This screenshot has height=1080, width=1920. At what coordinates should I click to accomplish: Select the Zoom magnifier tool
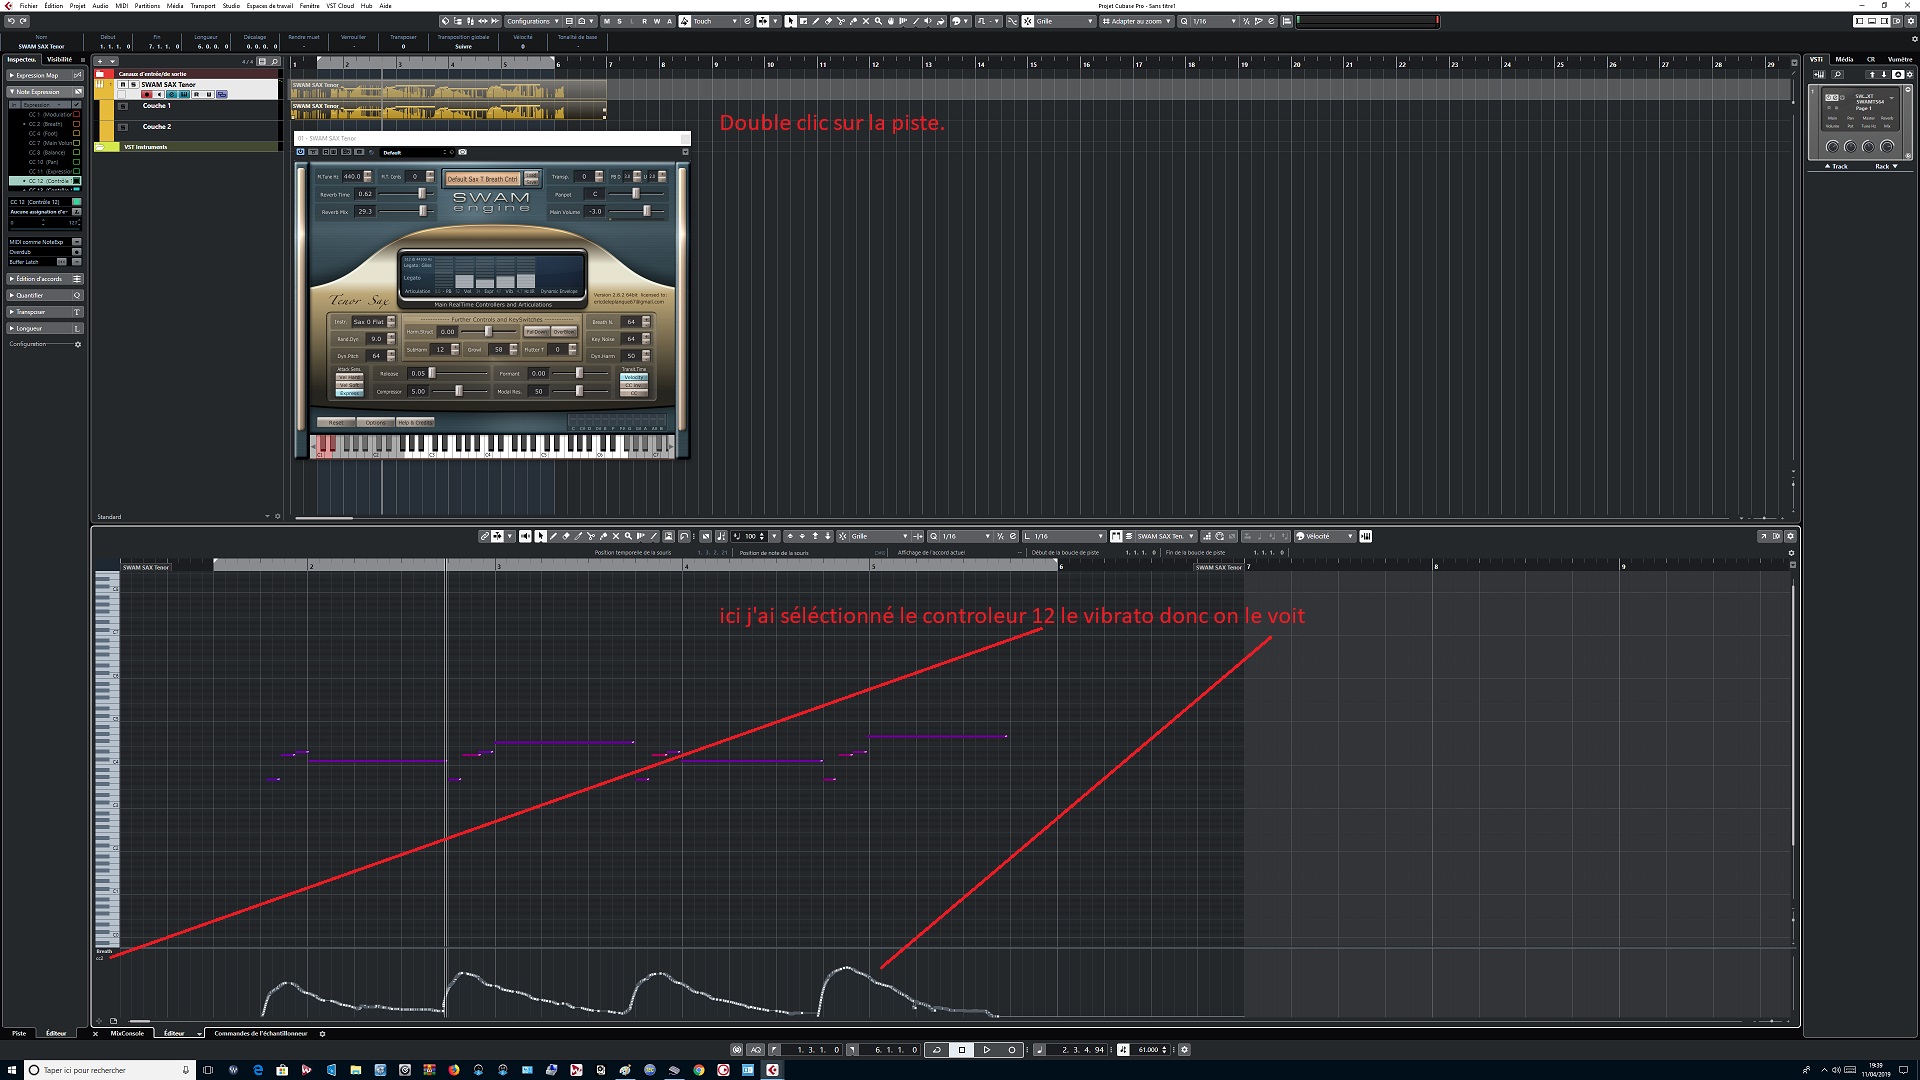[x=878, y=20]
